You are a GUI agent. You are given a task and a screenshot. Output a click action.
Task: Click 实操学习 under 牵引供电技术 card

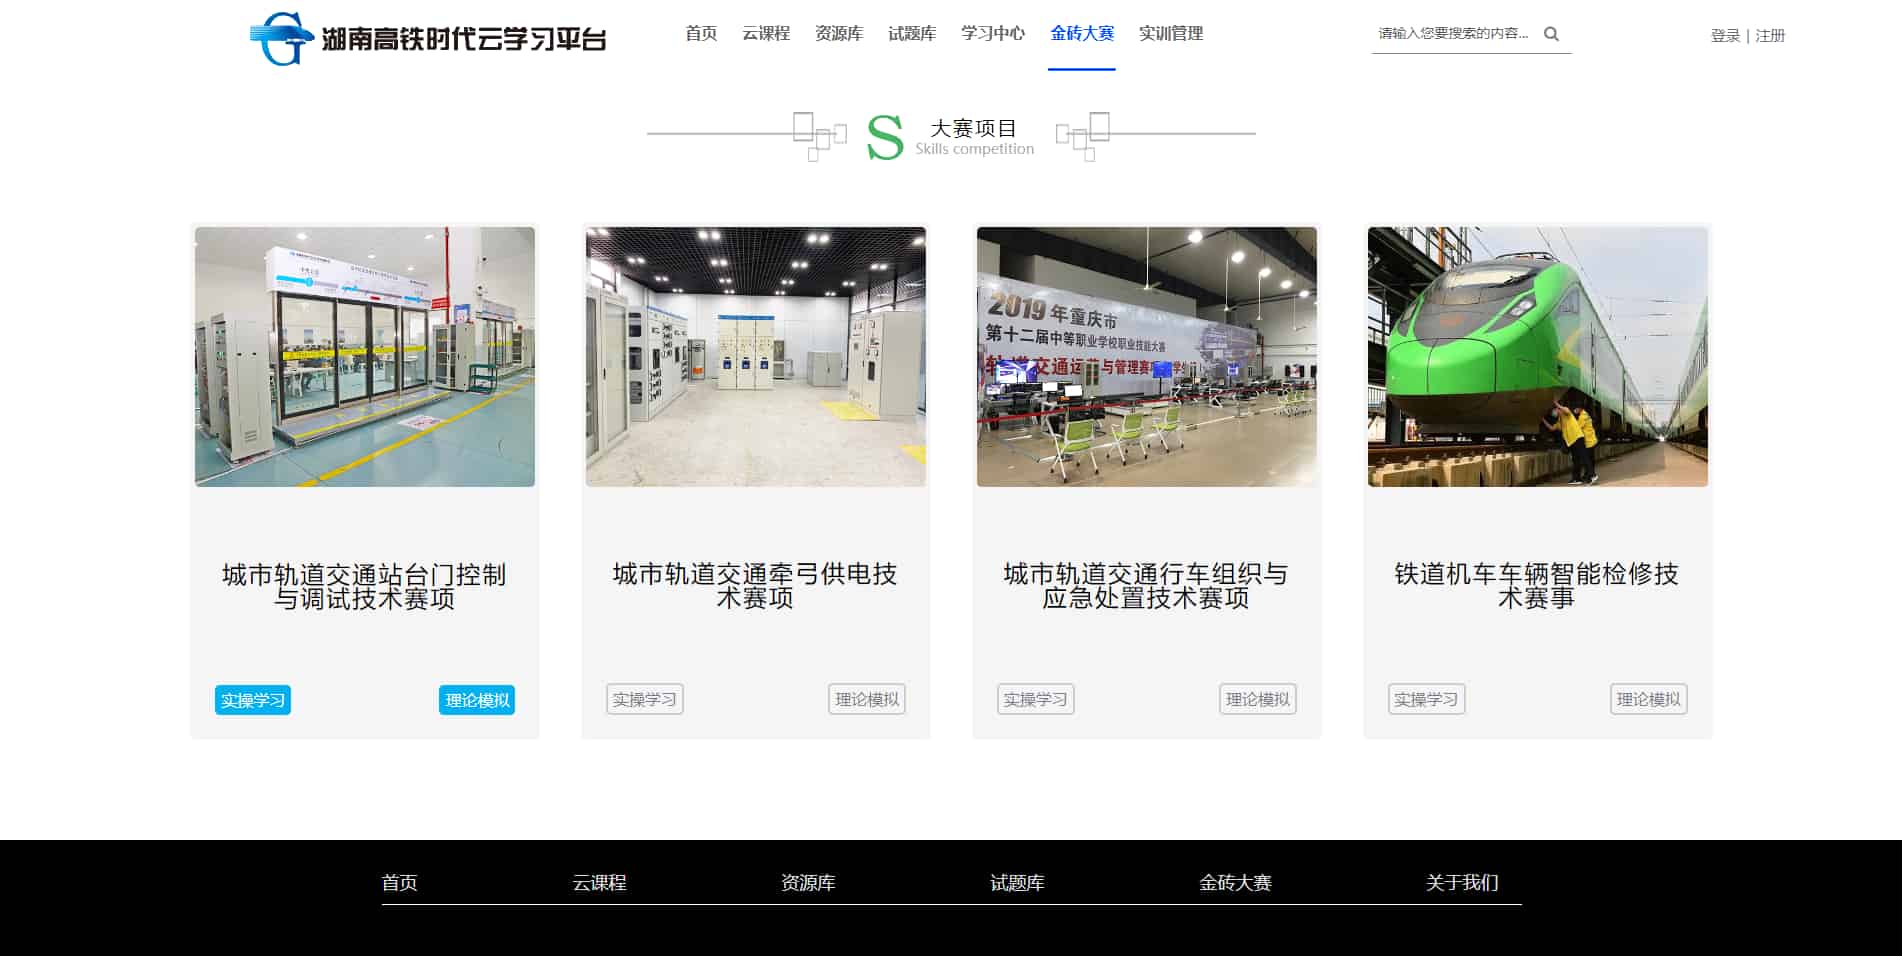coord(644,700)
